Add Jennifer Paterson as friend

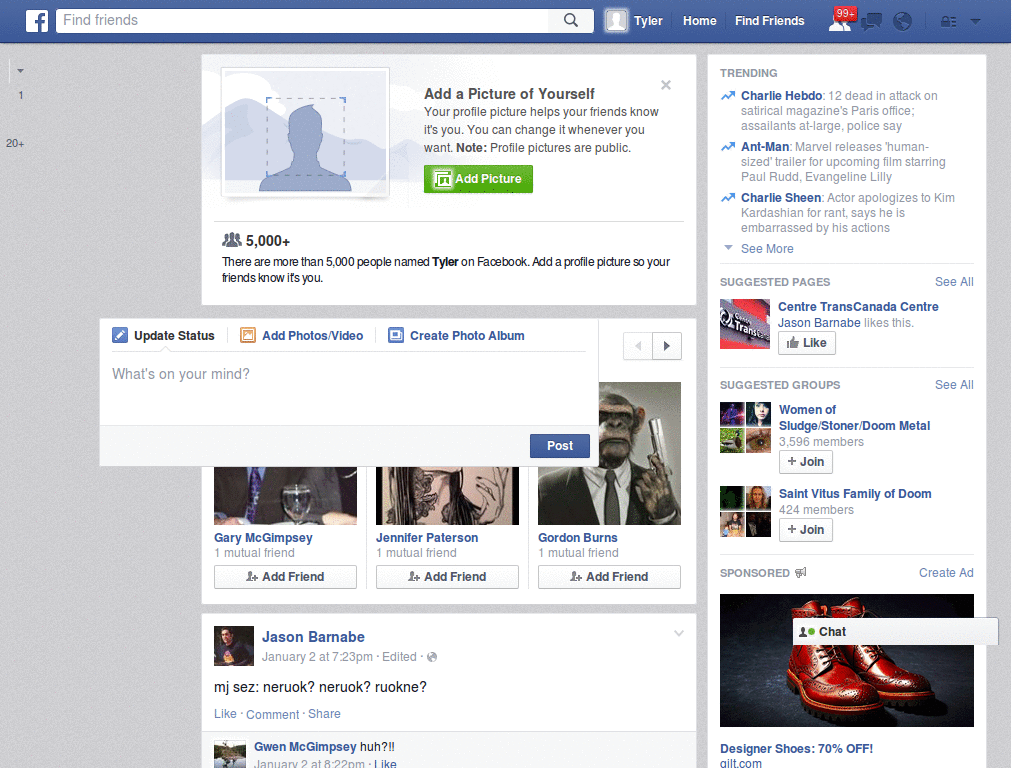point(447,577)
